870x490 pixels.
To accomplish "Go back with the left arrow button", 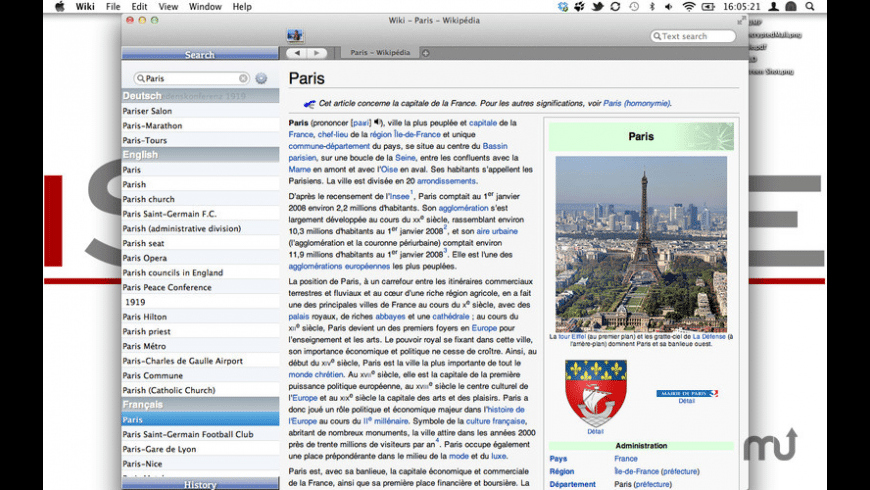I will [297, 53].
